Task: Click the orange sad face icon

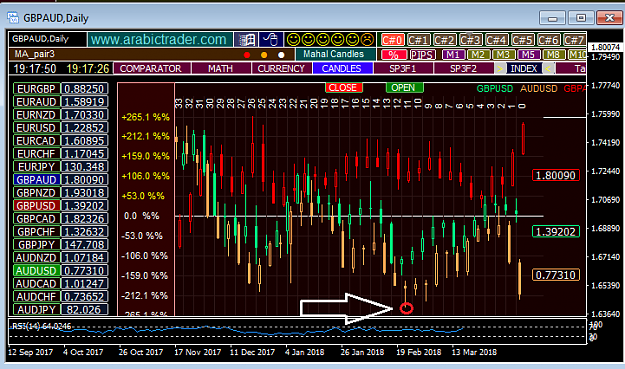Action: tap(367, 39)
